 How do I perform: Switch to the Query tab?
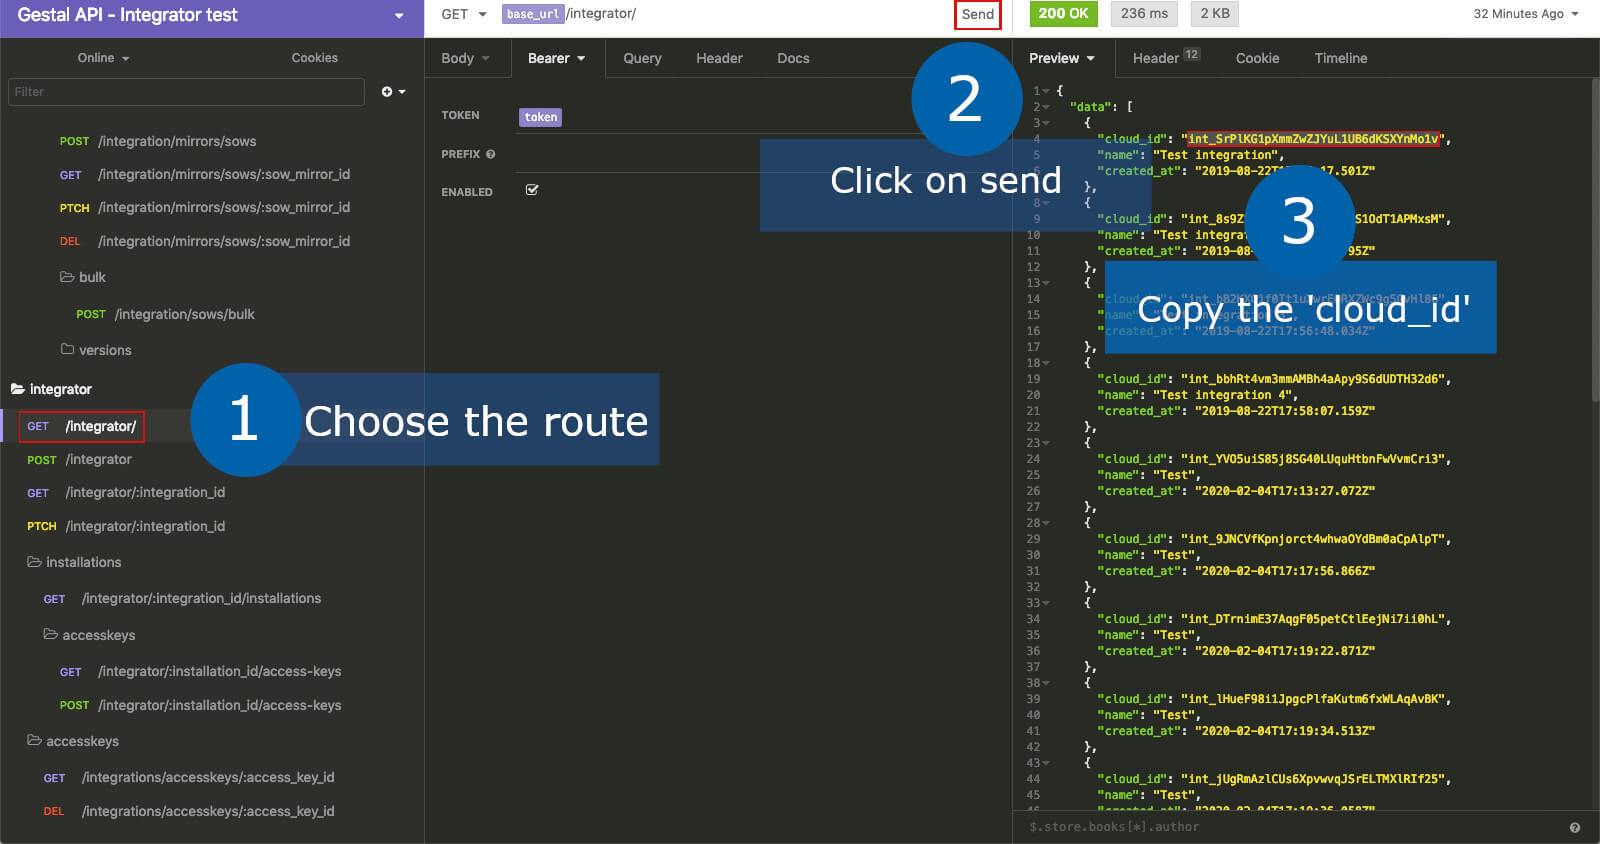point(642,58)
